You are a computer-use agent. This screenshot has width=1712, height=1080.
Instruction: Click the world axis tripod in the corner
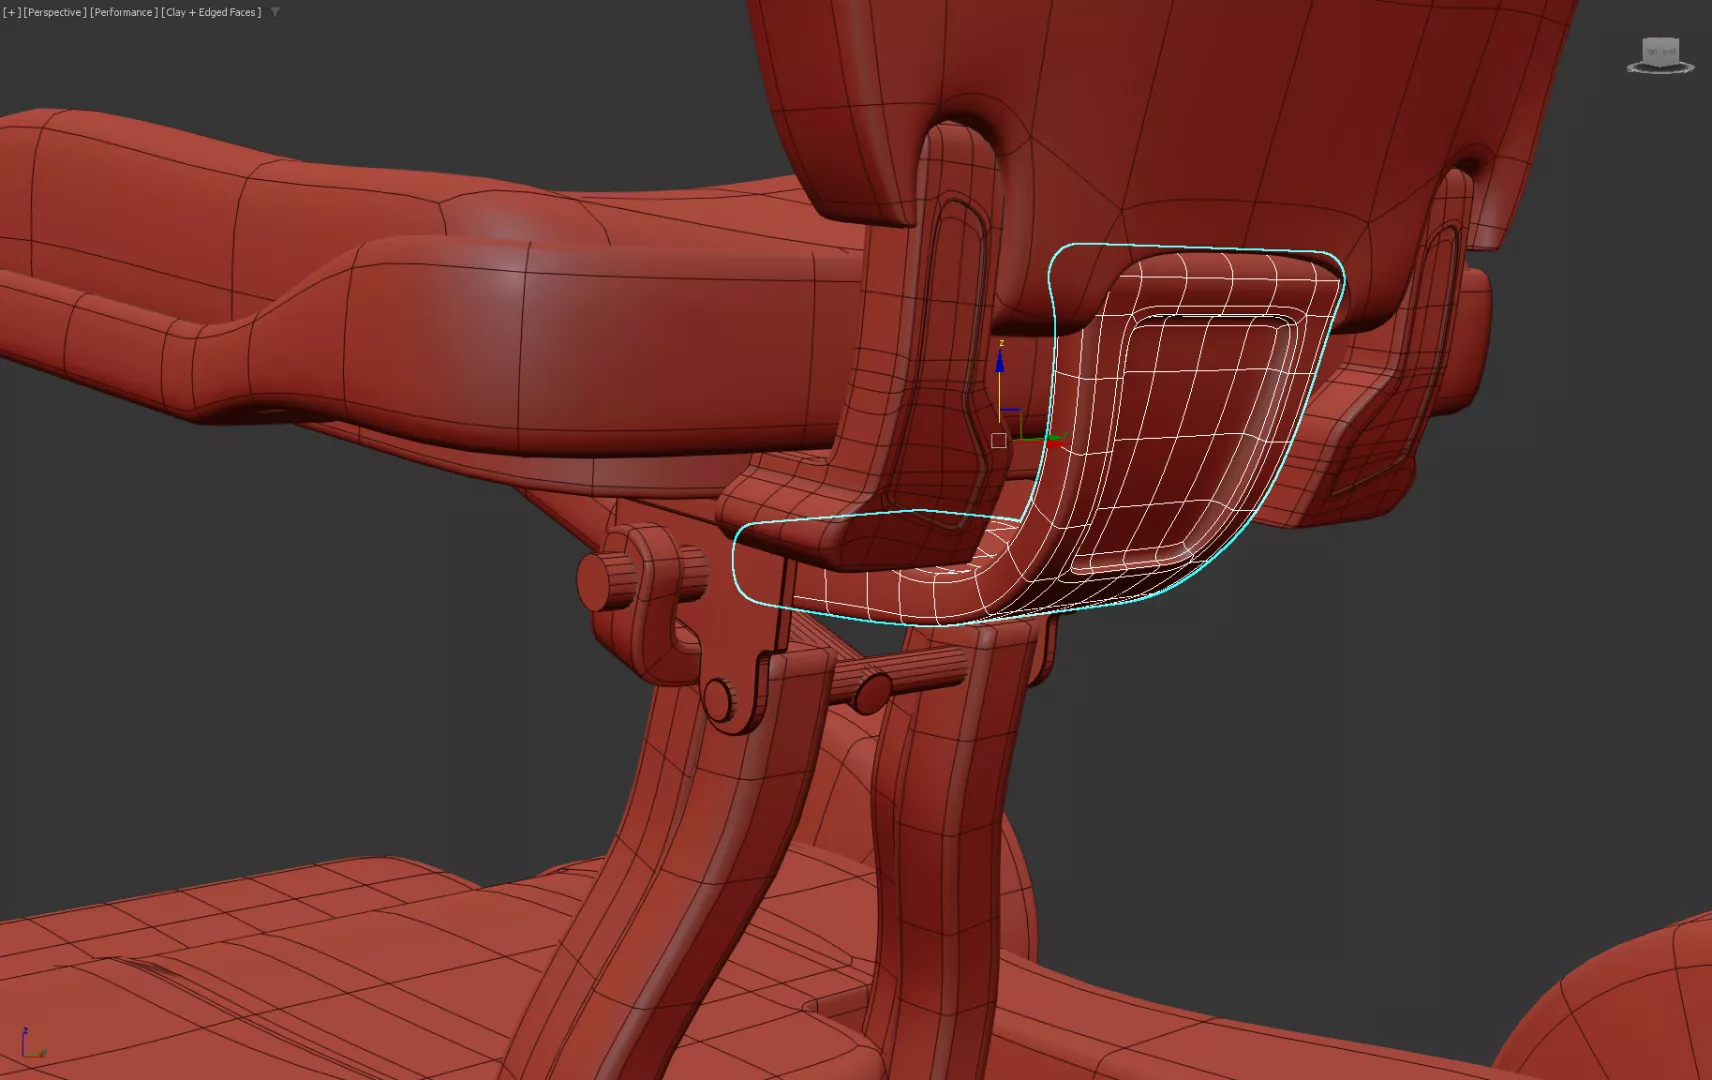31,1043
